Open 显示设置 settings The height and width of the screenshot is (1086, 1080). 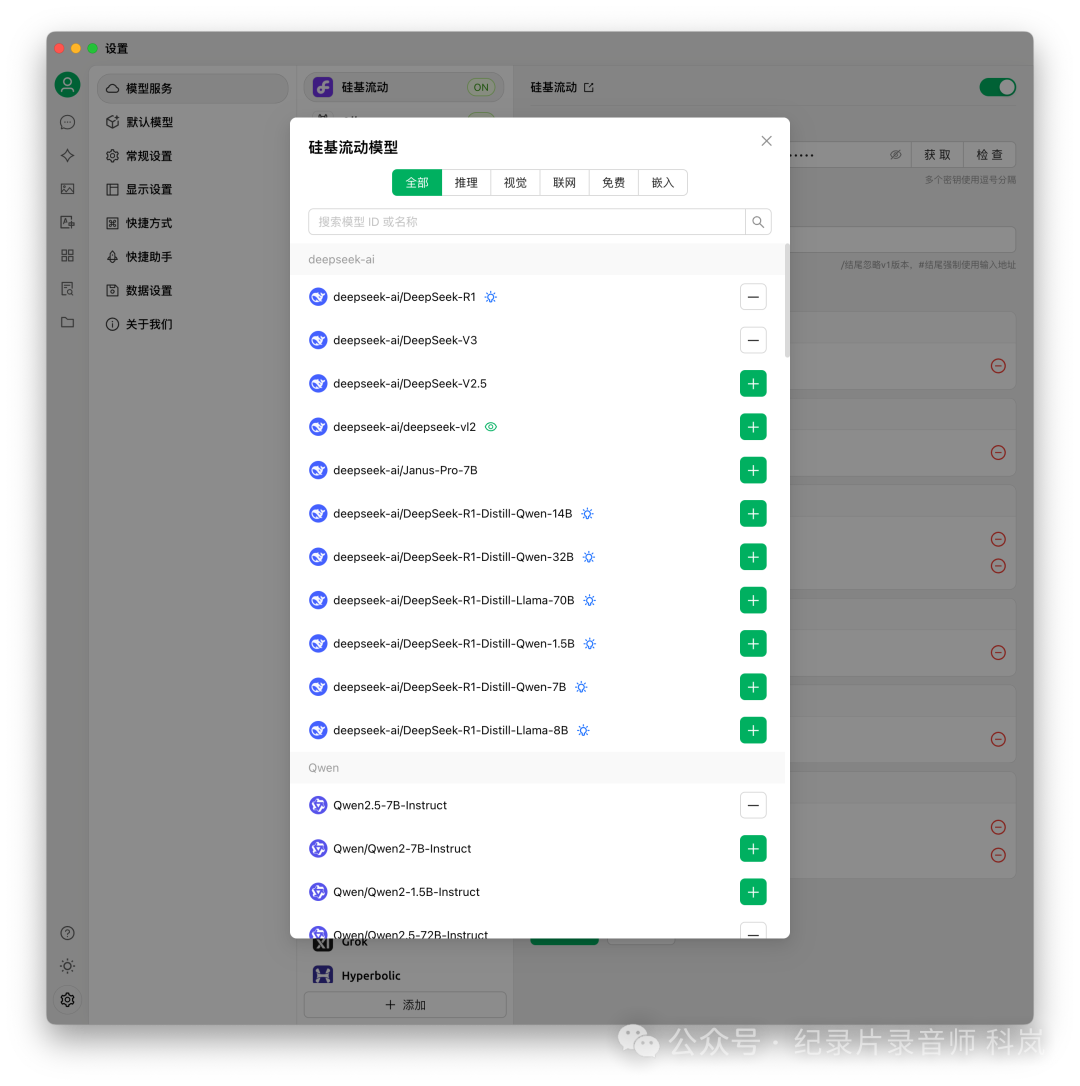click(193, 189)
